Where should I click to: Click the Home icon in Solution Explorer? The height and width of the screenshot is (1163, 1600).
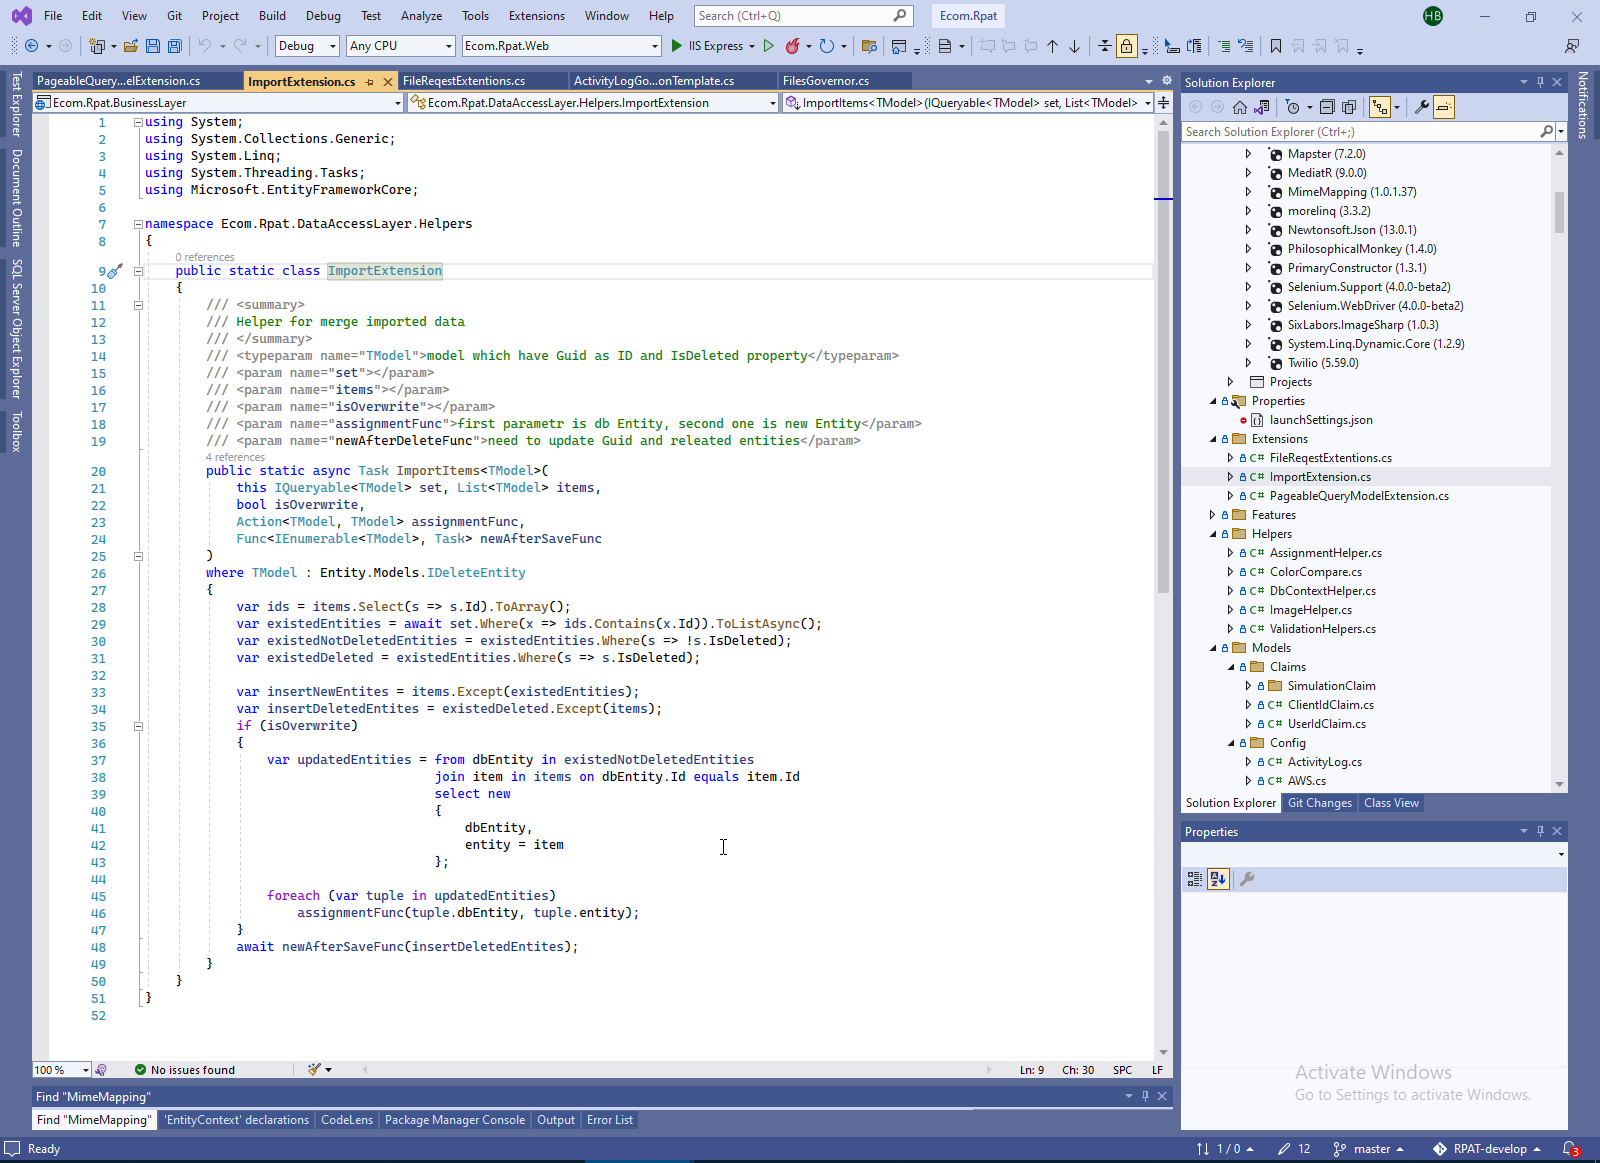coord(1240,107)
